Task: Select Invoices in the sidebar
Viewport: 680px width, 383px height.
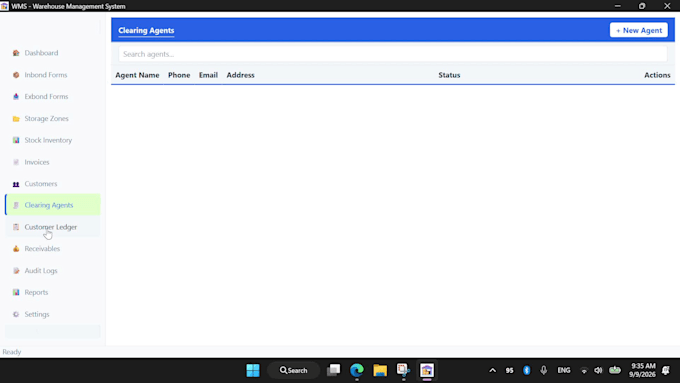Action: tap(52, 162)
